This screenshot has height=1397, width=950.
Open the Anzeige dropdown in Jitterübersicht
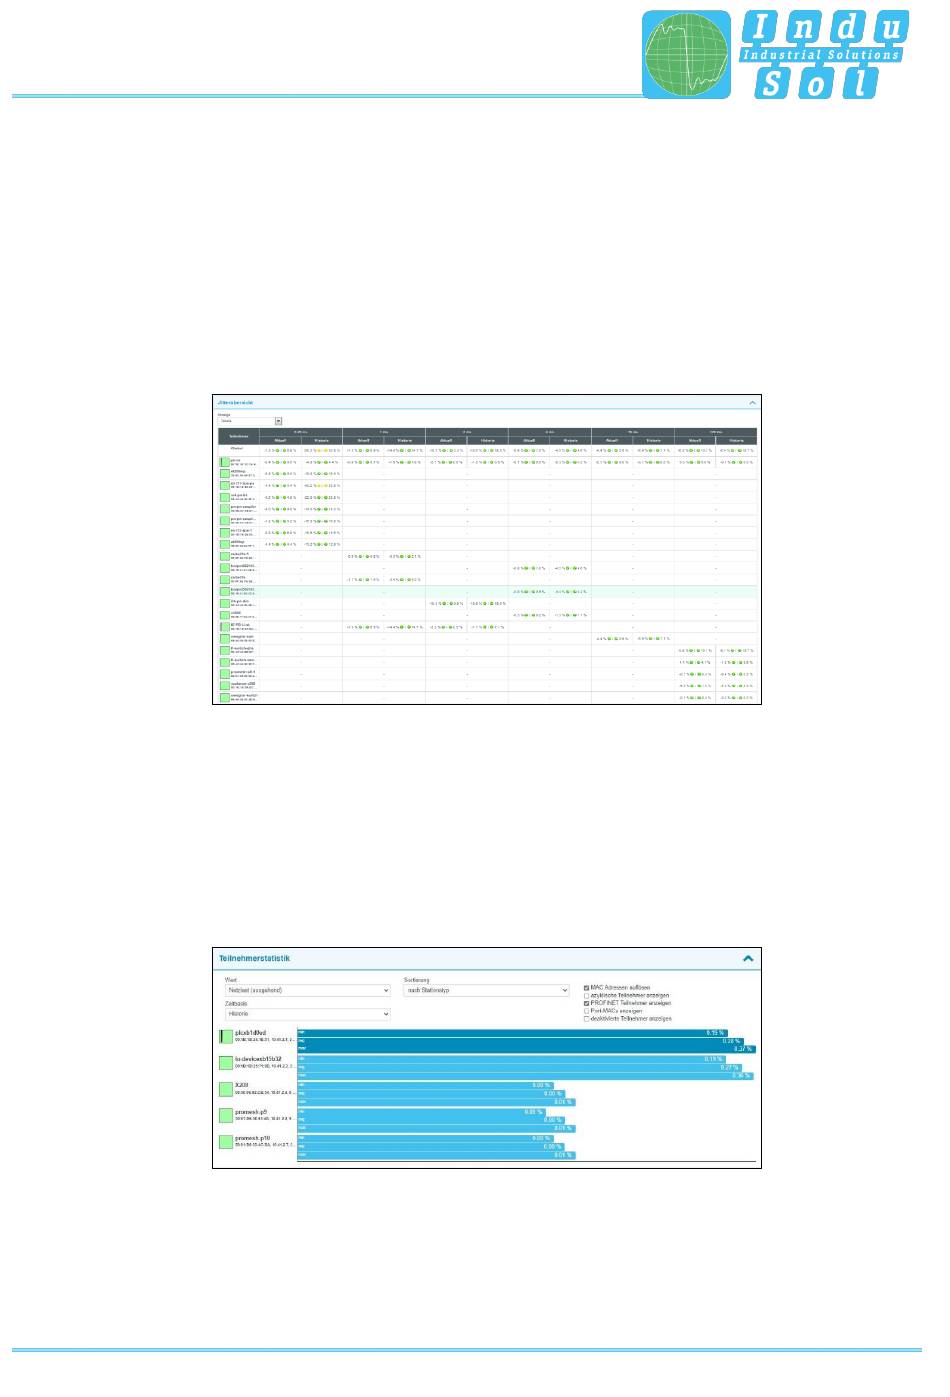tap(250, 421)
